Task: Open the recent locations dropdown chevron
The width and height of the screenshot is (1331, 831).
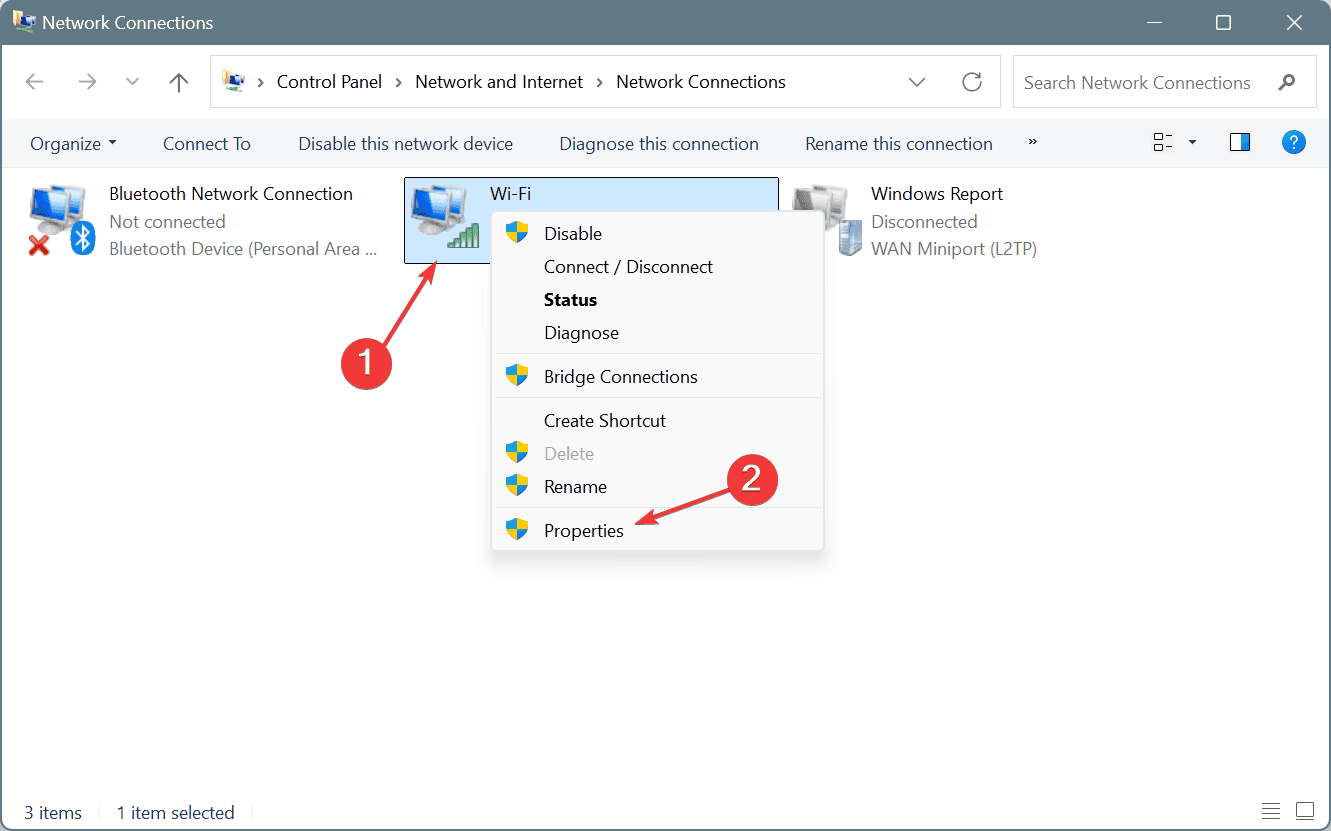Action: [x=132, y=82]
